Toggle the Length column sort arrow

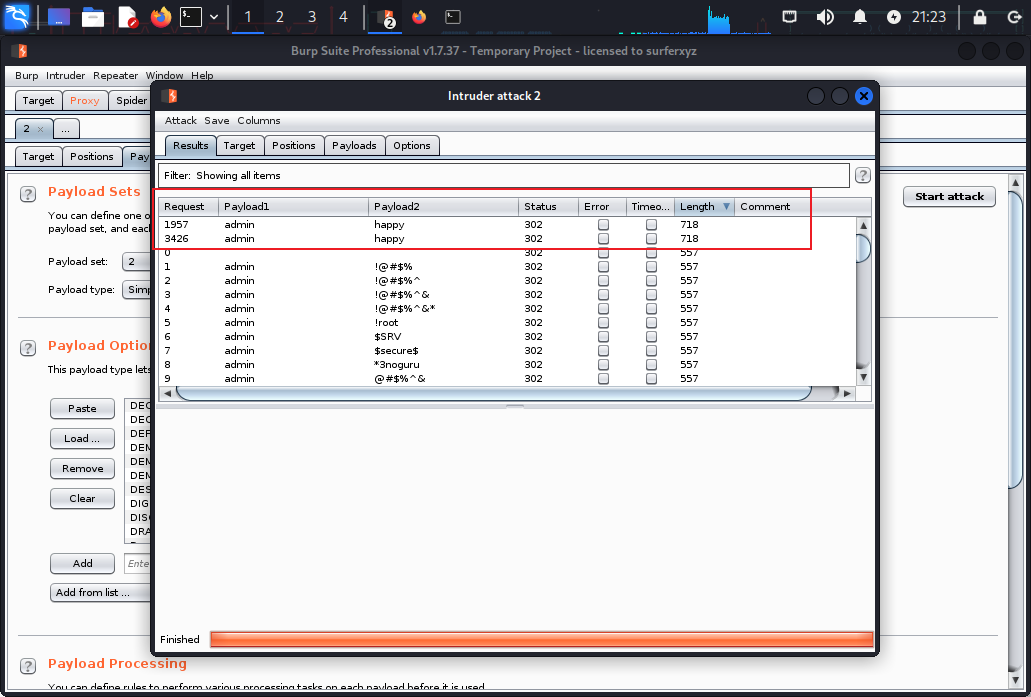coord(727,206)
